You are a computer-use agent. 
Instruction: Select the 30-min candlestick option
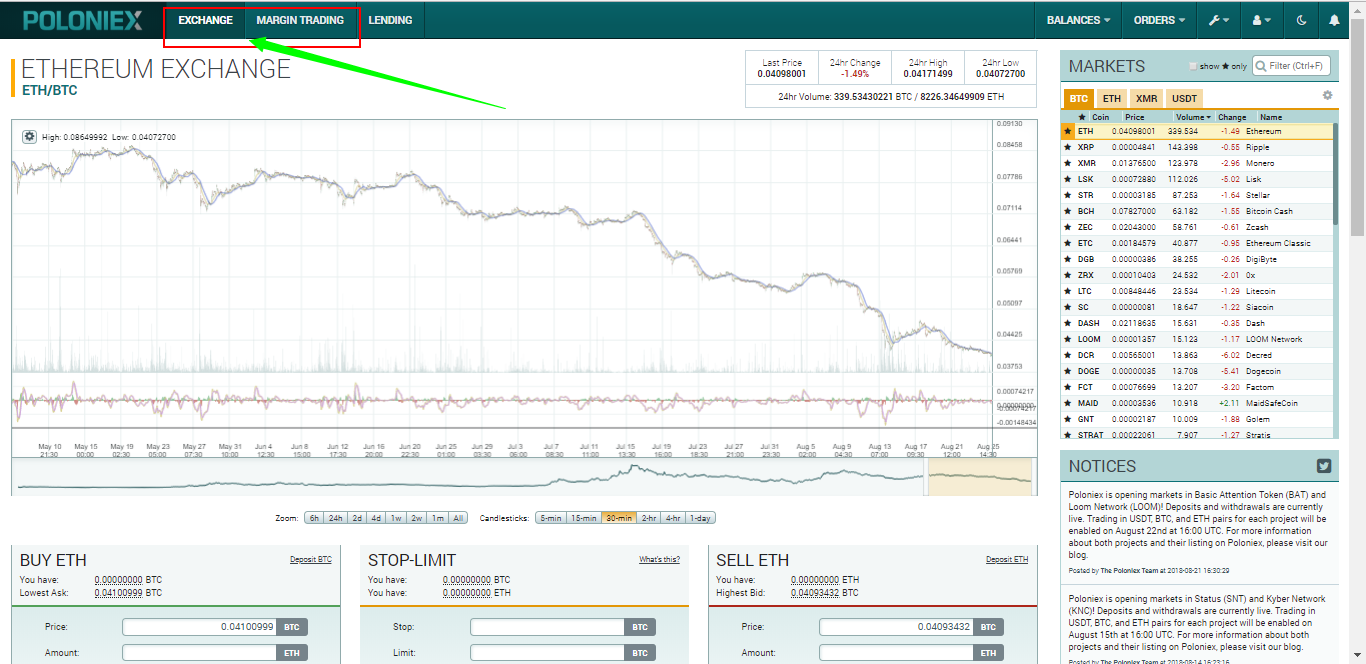tap(619, 518)
